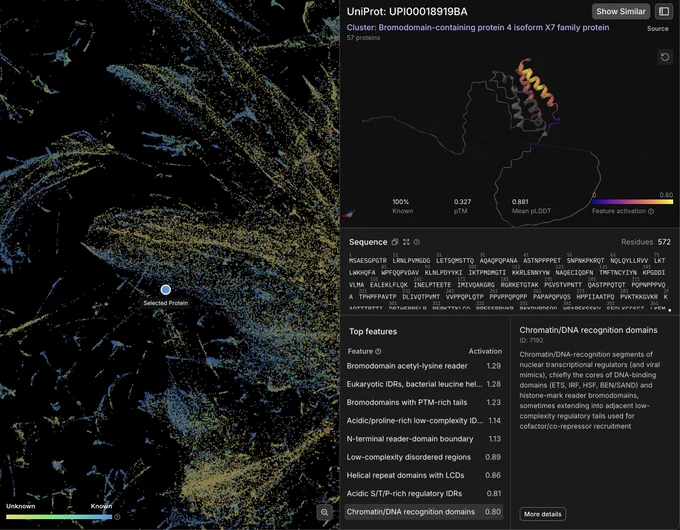This screenshot has height=530, width=680.
Task: Click the Show Similar button
Action: coord(621,12)
